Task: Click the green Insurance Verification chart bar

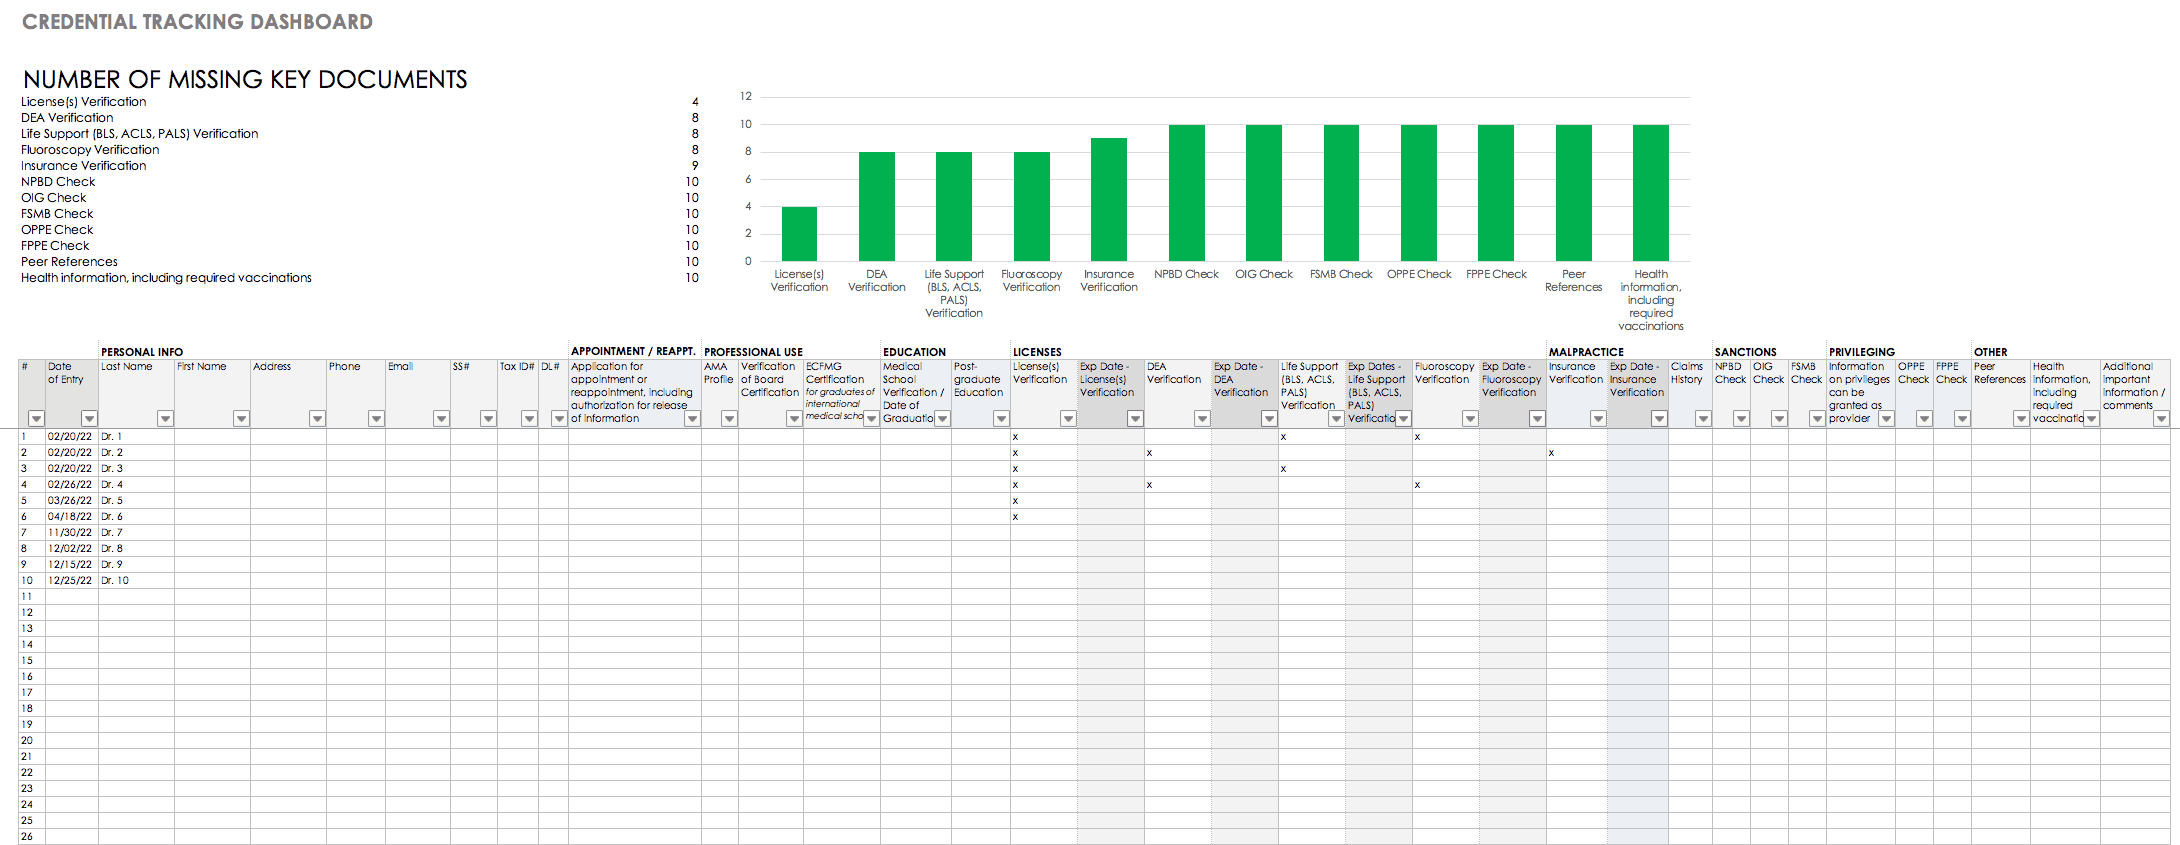Action: pos(1108,199)
